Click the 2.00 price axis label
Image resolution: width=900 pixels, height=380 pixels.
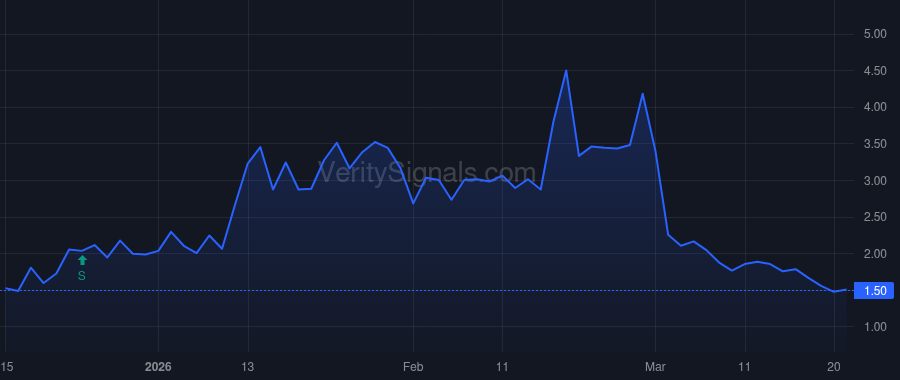pyautogui.click(x=875, y=254)
